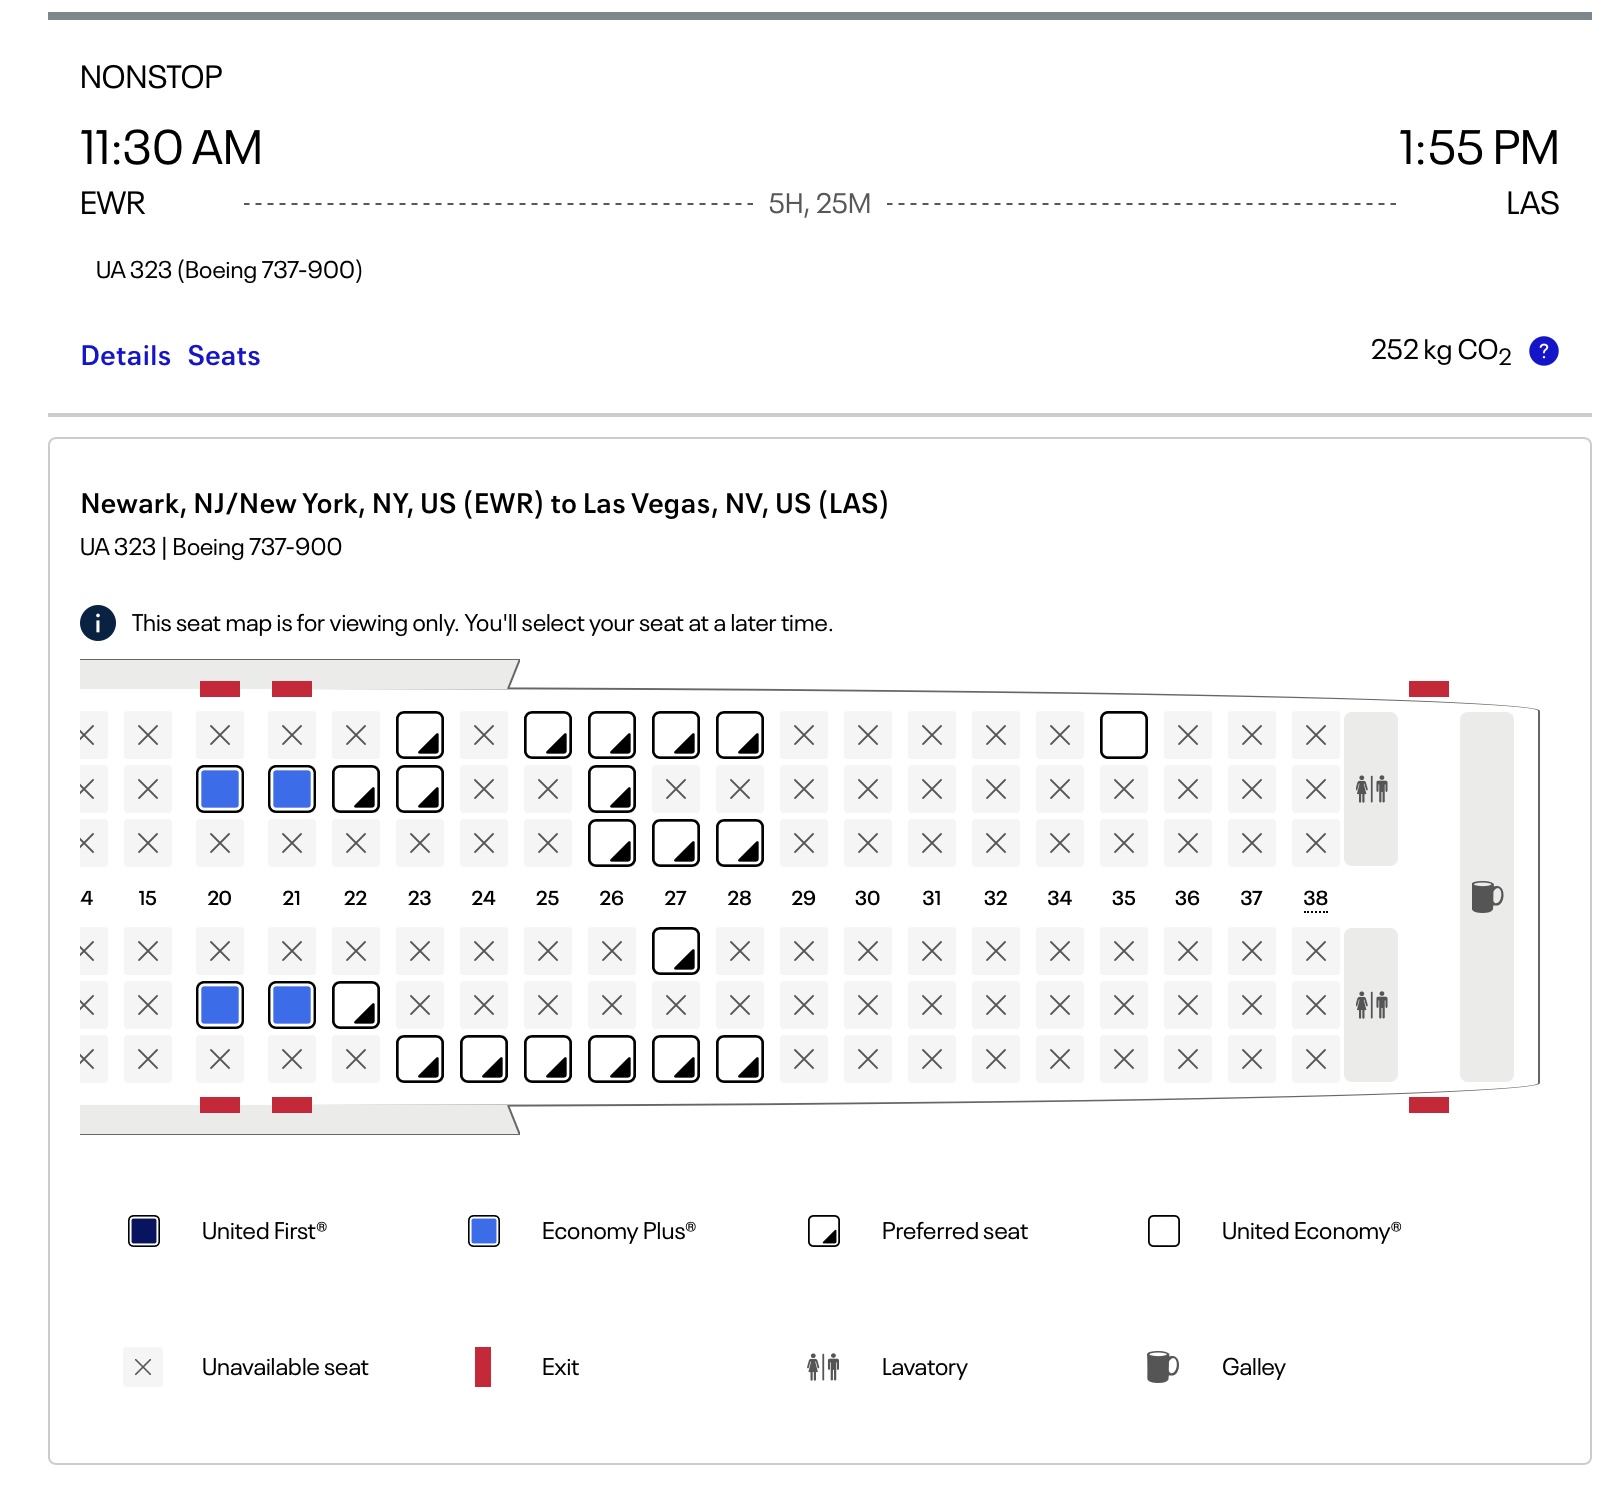This screenshot has width=1619, height=1485.
Task: Open the Seats link for UA 323
Action: point(224,356)
